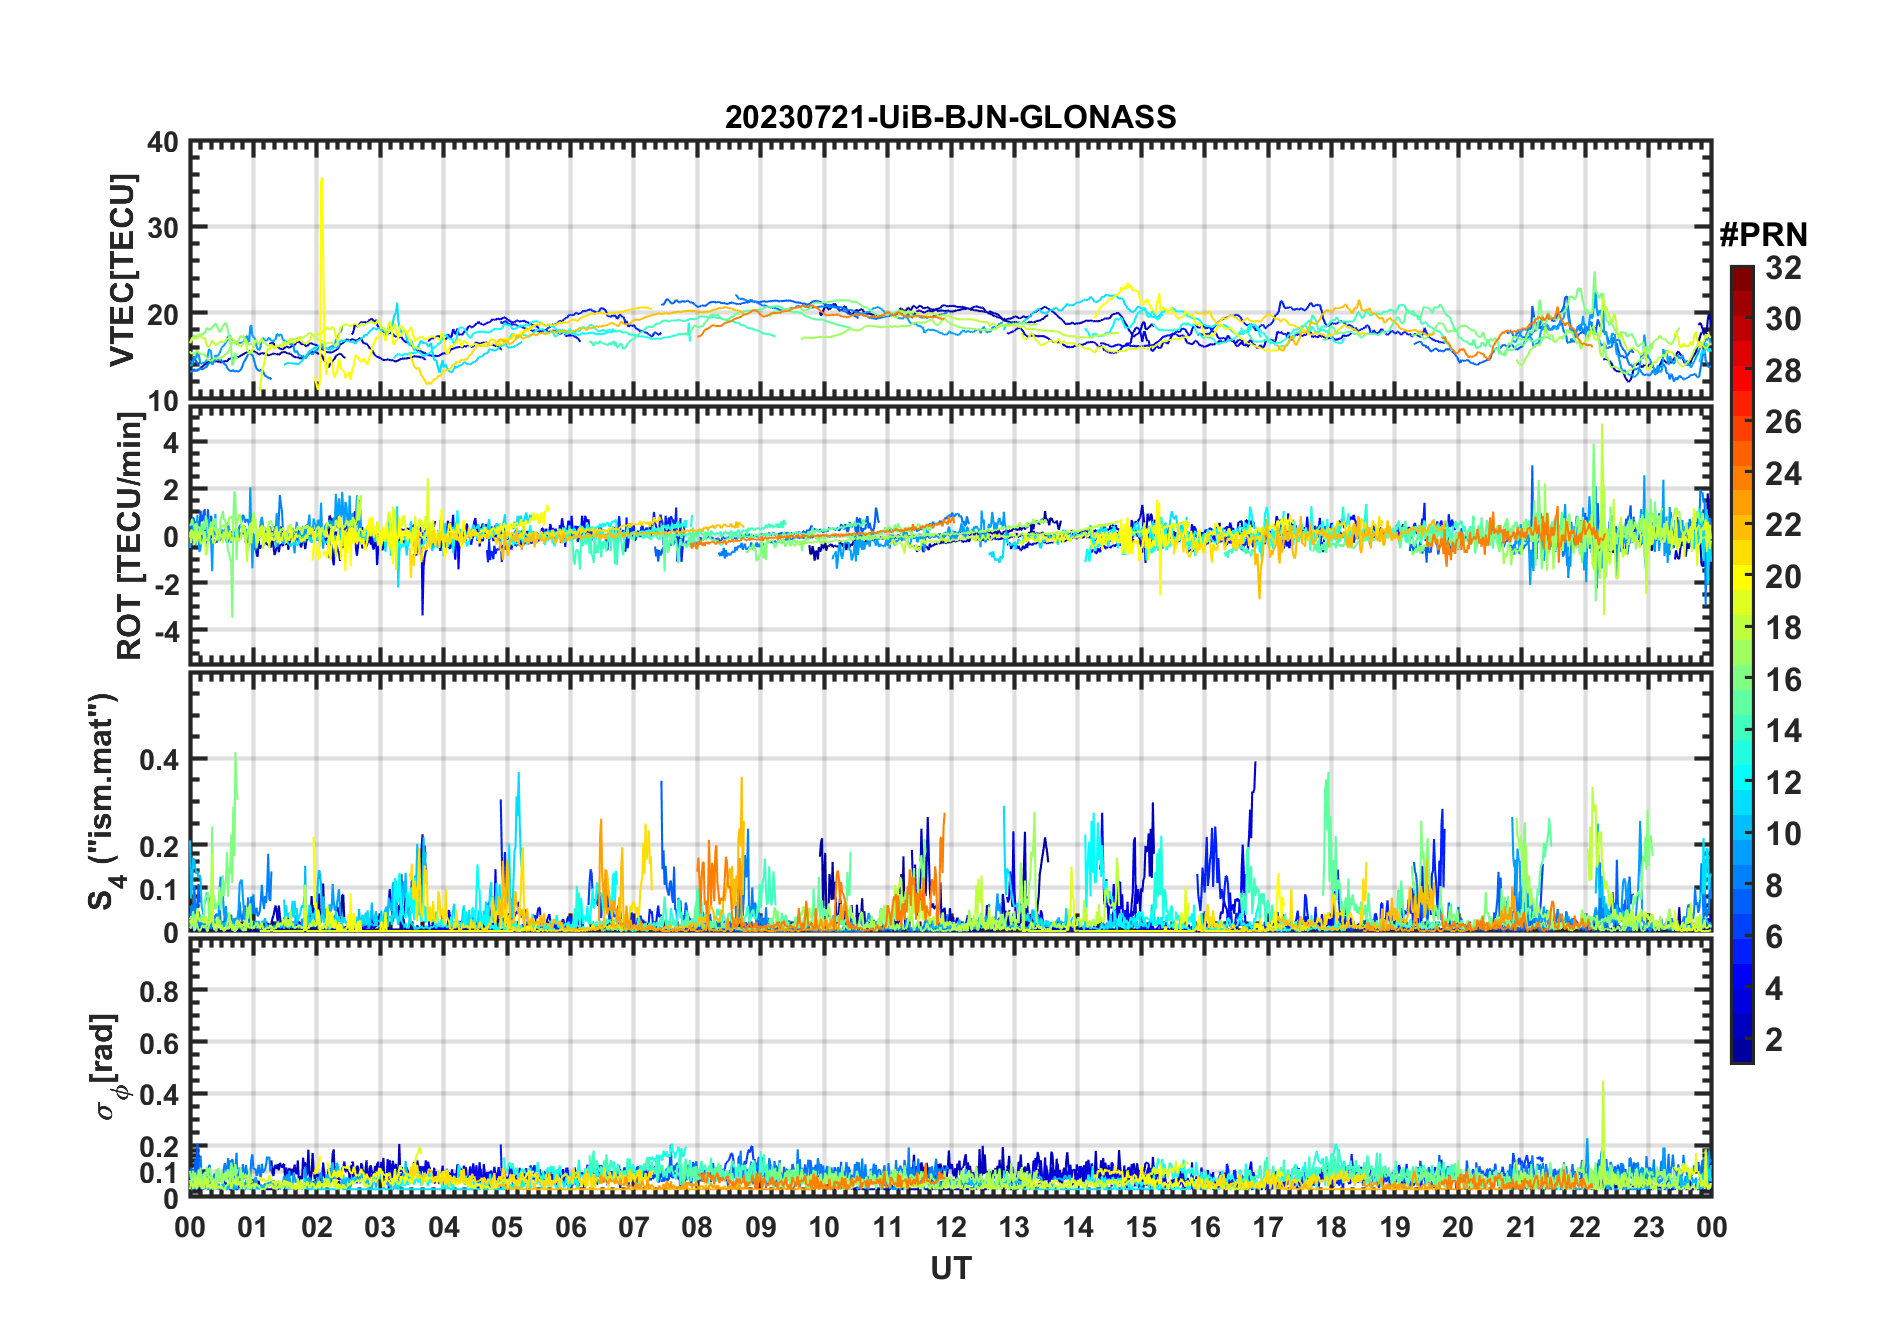Click the colorbar tick label 32

(1783, 268)
